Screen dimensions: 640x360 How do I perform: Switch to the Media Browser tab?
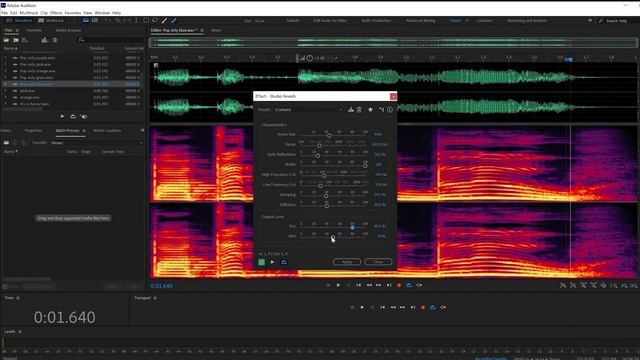pos(68,30)
